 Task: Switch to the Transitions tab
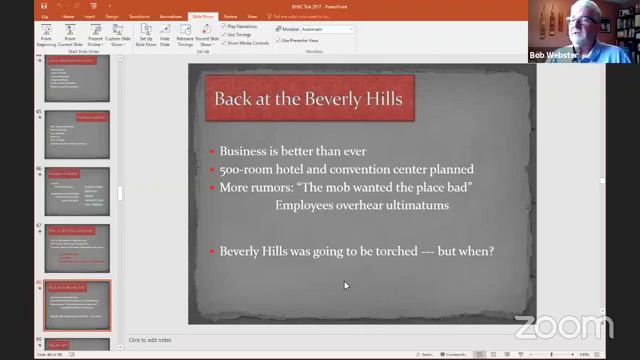point(139,17)
